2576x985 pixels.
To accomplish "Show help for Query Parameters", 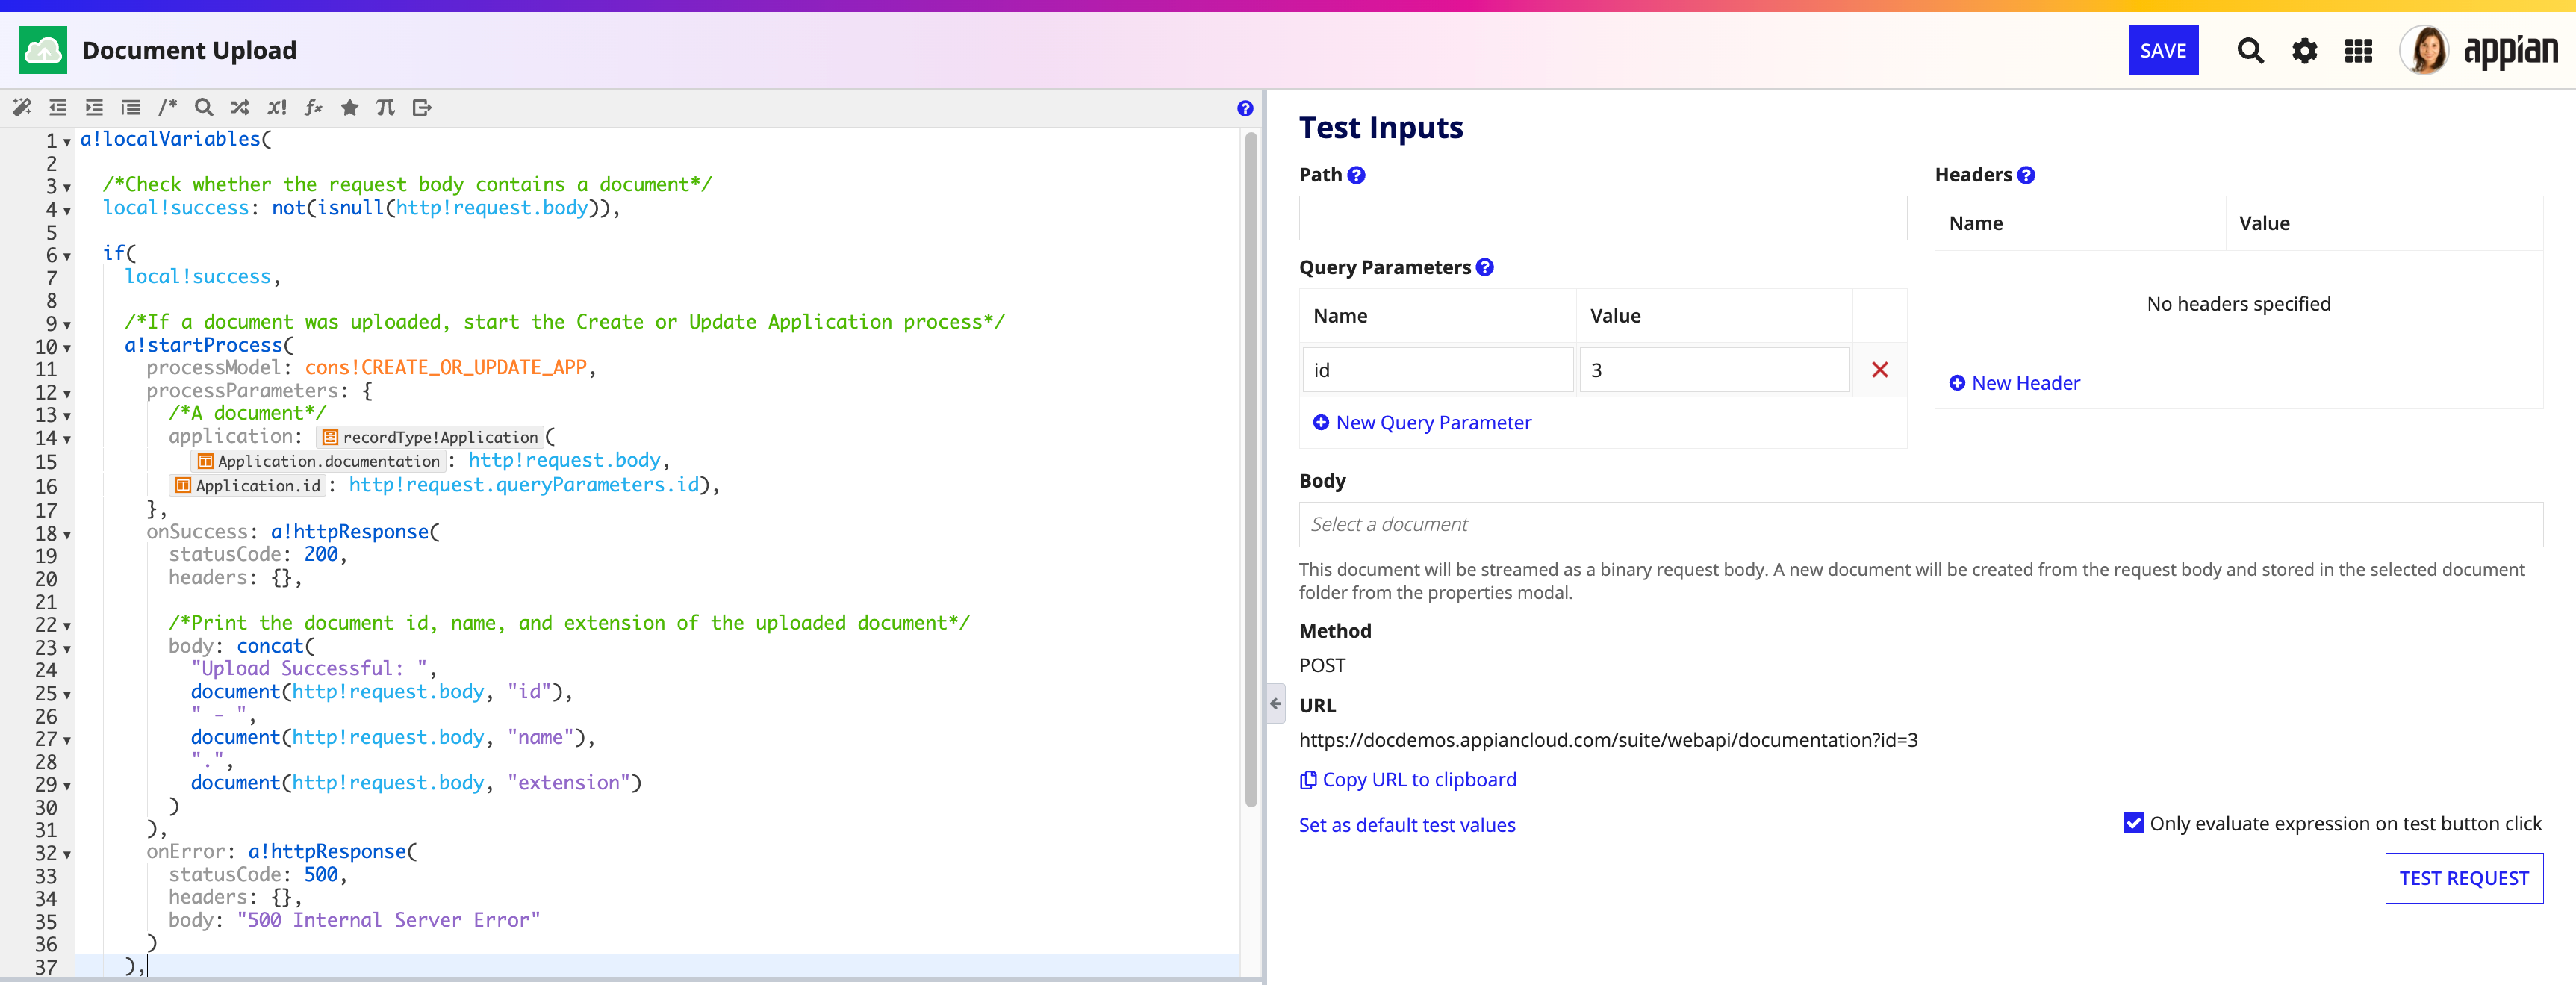I will (1485, 267).
